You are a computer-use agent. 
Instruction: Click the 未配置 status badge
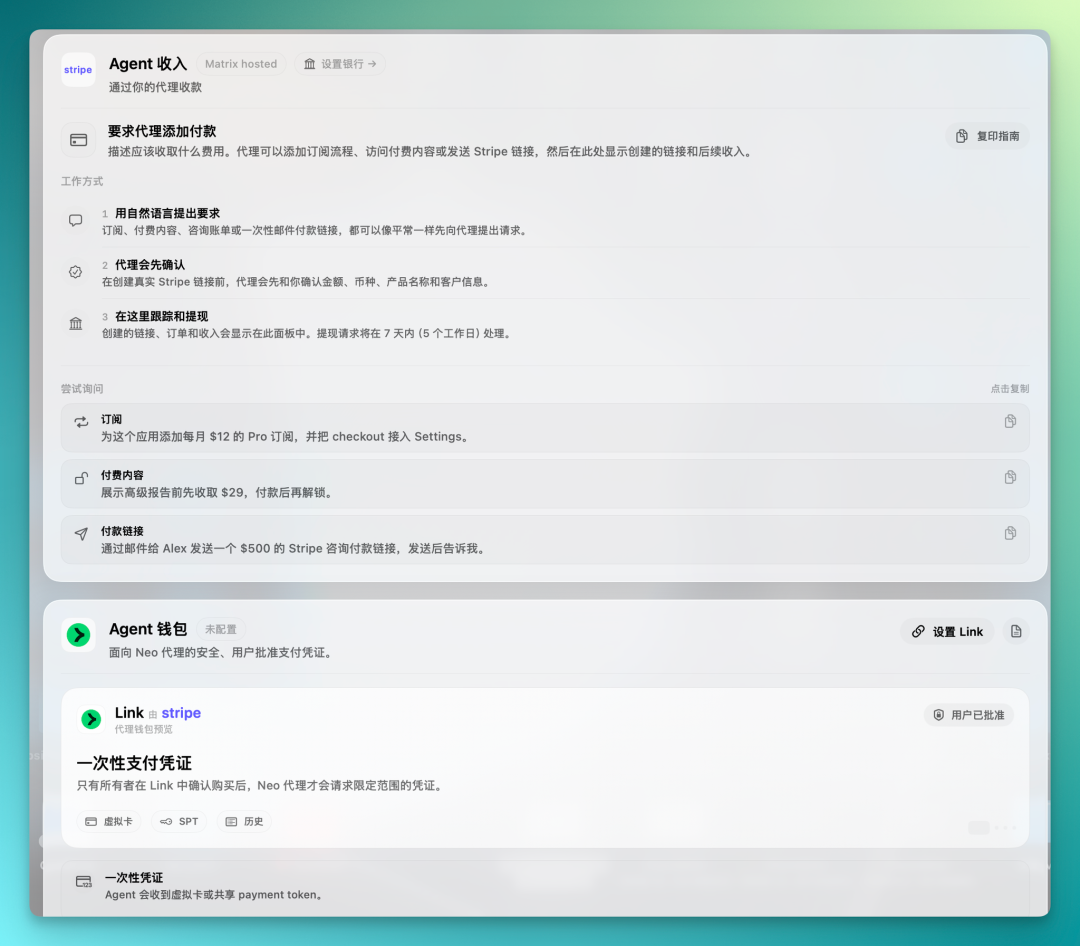tap(221, 629)
